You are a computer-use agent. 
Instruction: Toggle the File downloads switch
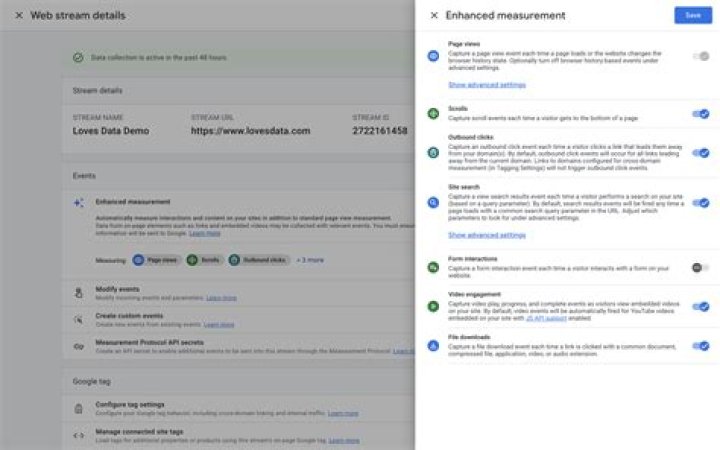(701, 345)
